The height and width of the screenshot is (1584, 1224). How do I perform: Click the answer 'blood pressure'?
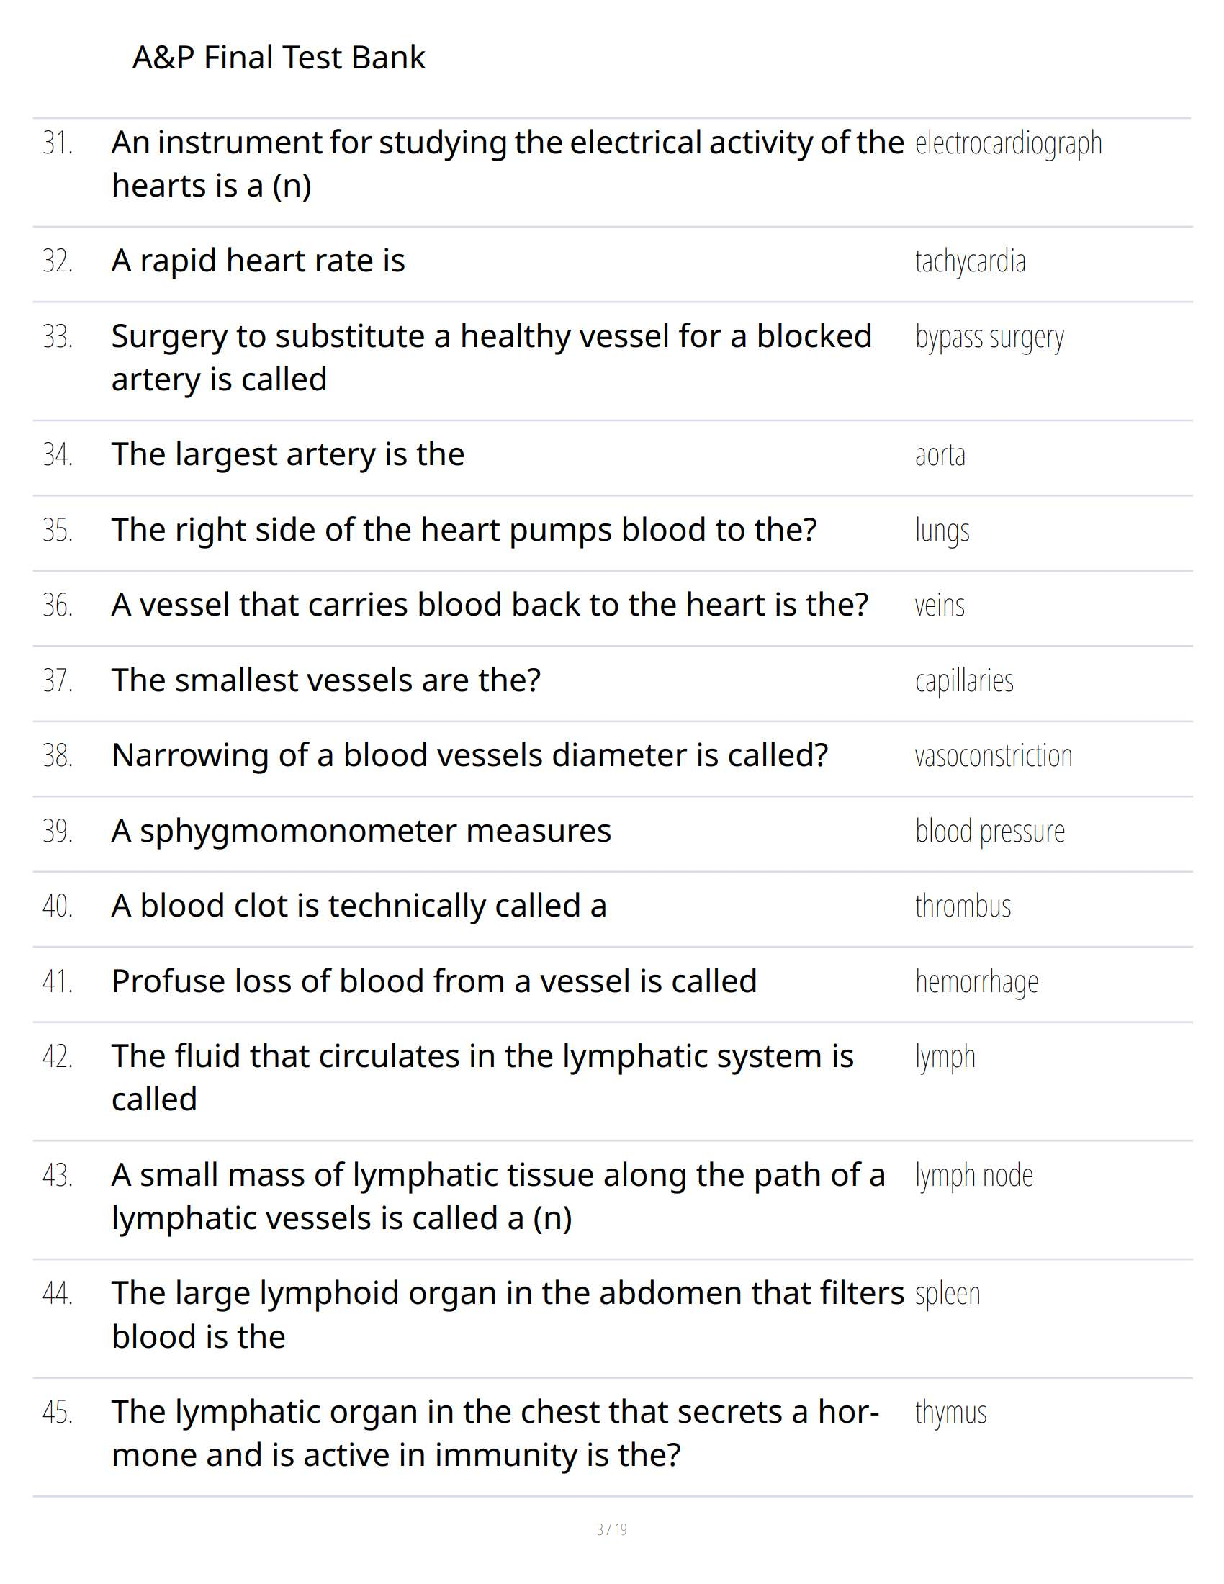(x=989, y=832)
